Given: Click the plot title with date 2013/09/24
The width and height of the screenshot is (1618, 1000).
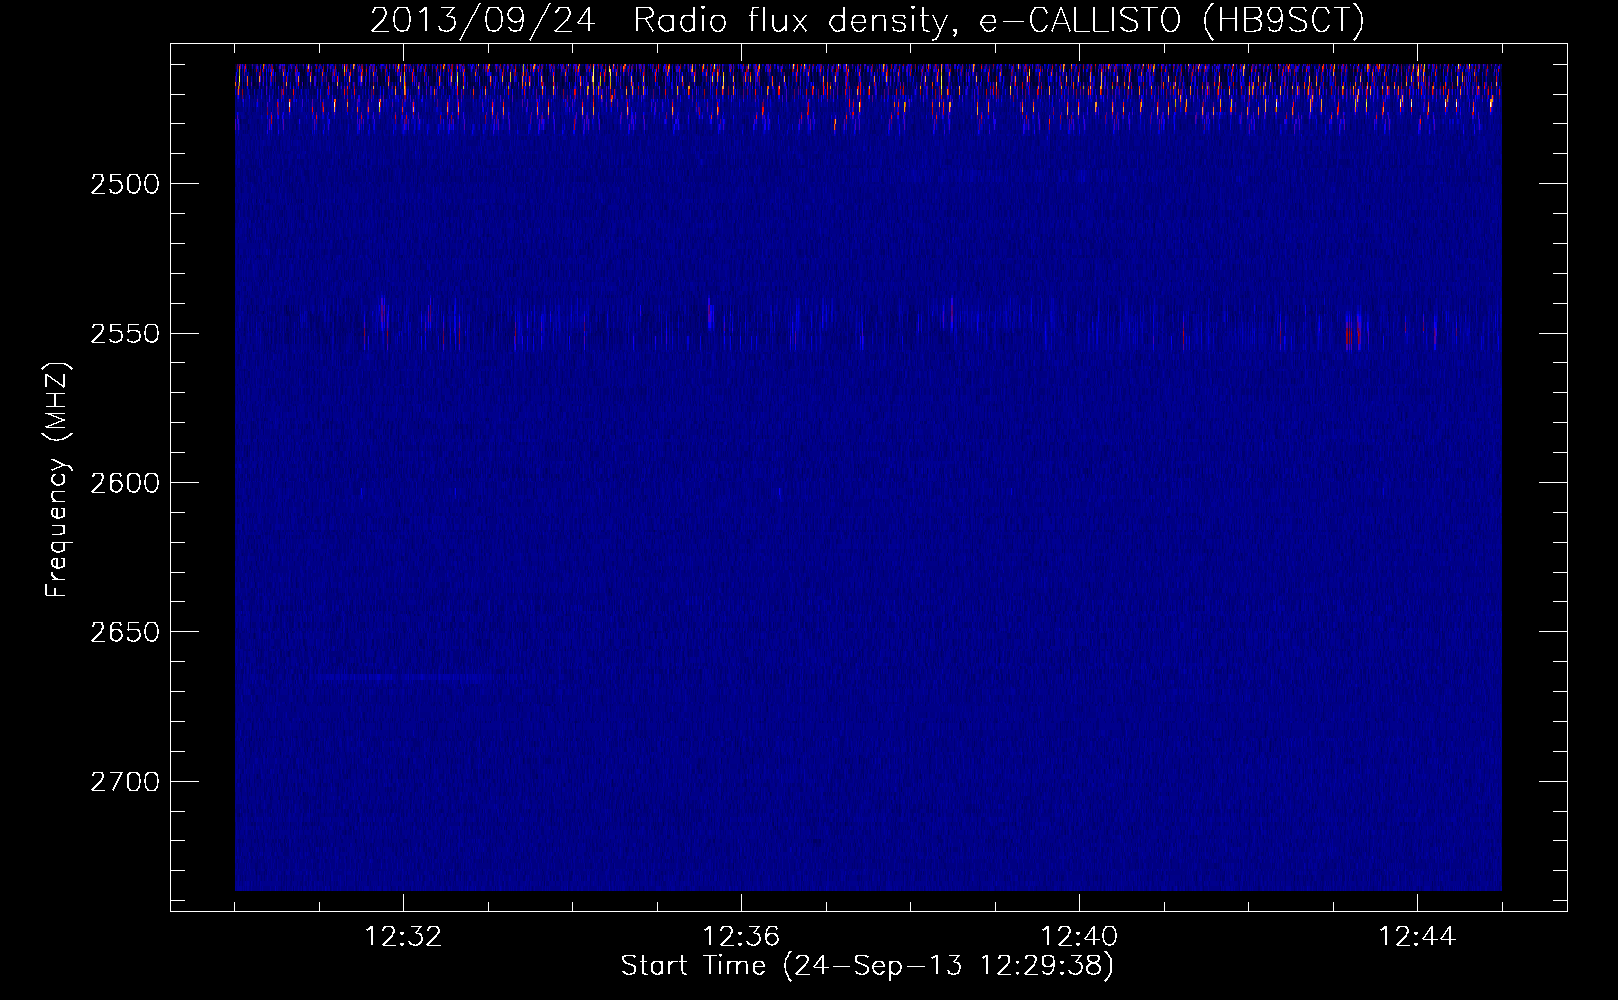Looking at the screenshot, I should (867, 20).
